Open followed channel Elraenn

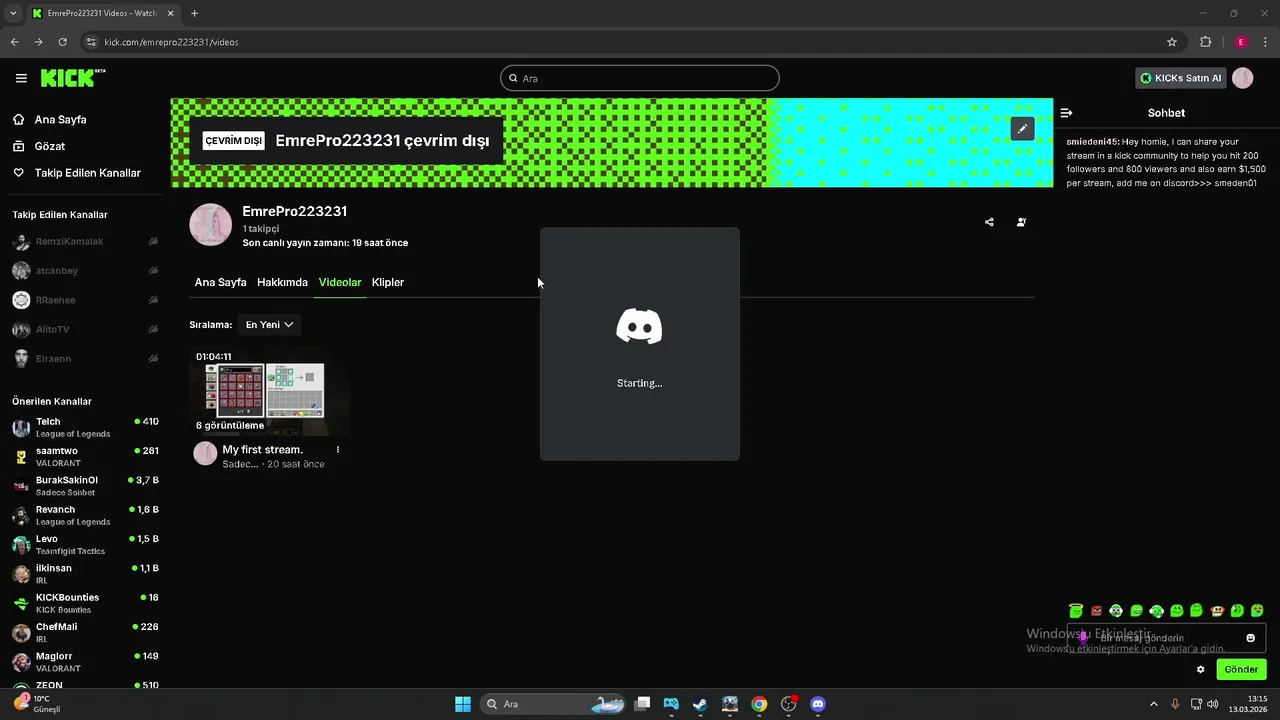click(85, 359)
